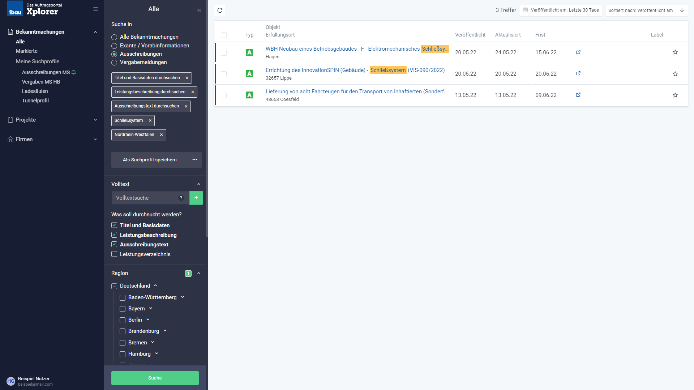
Task: Collapse the Volltext section chevron
Action: (x=198, y=184)
